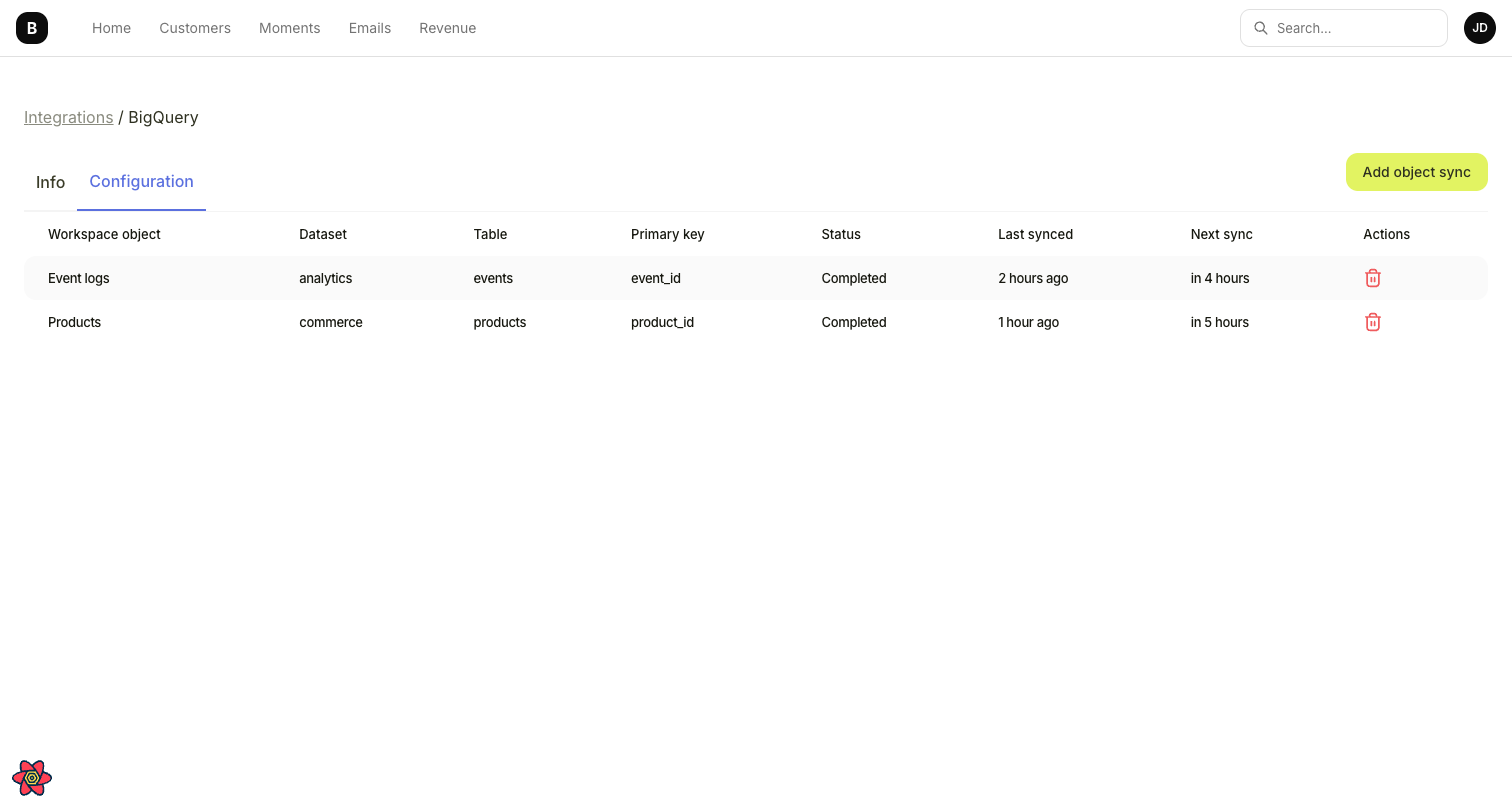1512x810 pixels.
Task: Select the Configuration tab
Action: click(x=141, y=181)
